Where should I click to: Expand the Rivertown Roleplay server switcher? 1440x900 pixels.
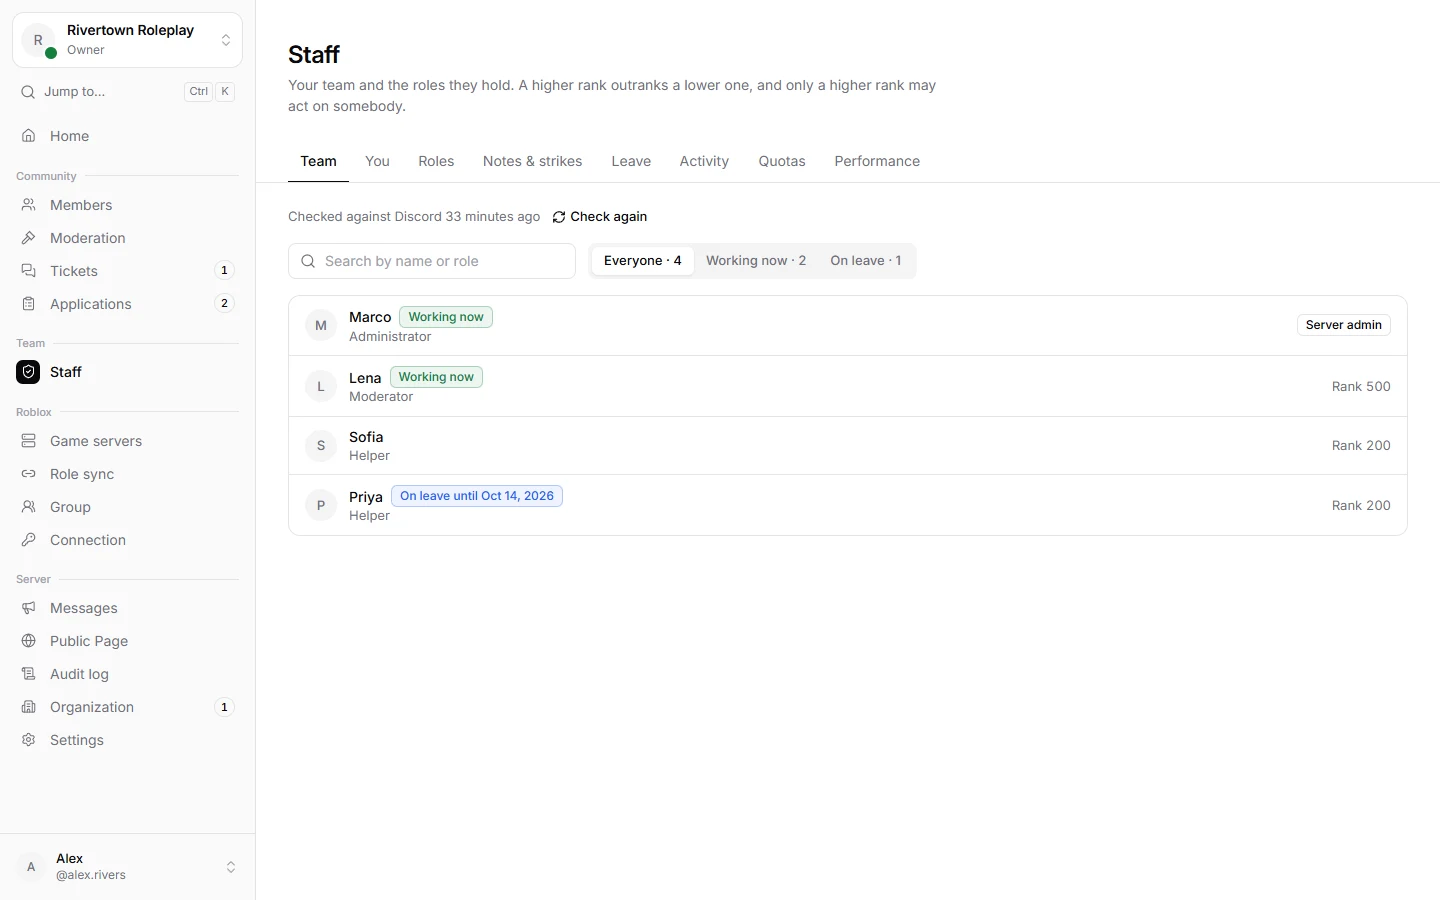[127, 40]
